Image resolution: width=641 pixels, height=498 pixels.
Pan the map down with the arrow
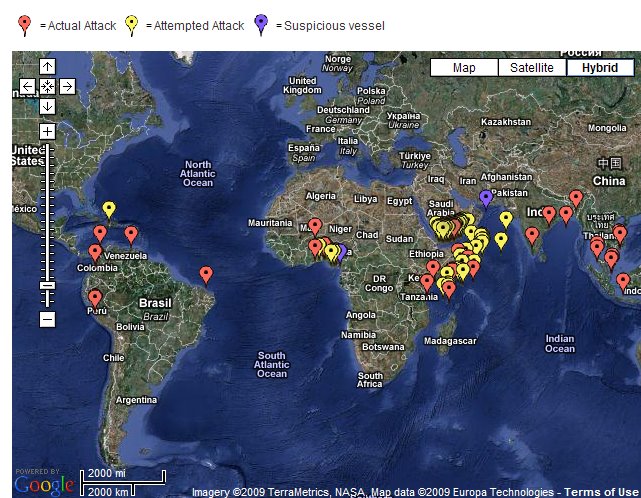pos(47,107)
